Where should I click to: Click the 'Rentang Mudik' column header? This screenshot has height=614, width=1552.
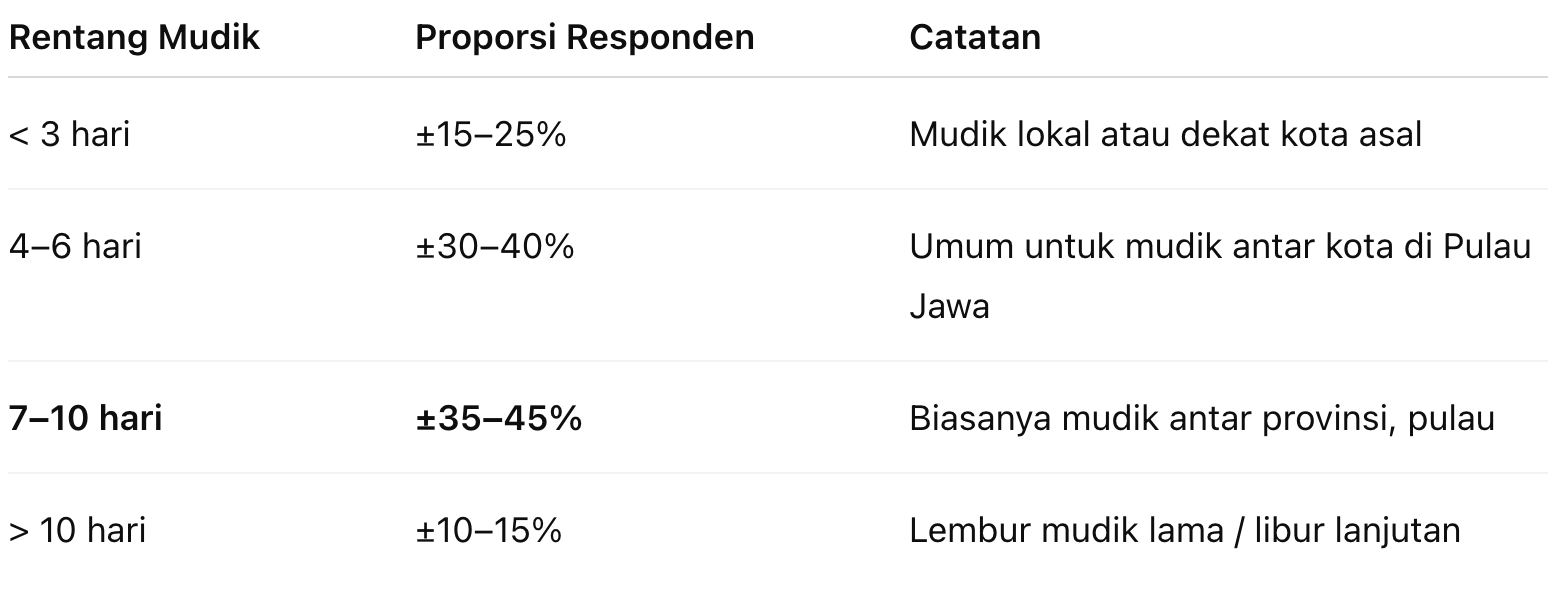pyautogui.click(x=134, y=37)
